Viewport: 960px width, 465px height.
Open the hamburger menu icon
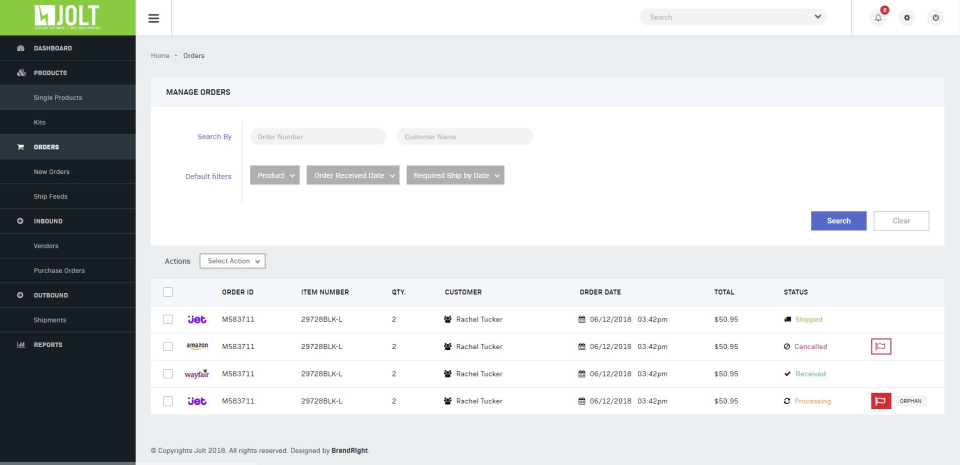154,18
